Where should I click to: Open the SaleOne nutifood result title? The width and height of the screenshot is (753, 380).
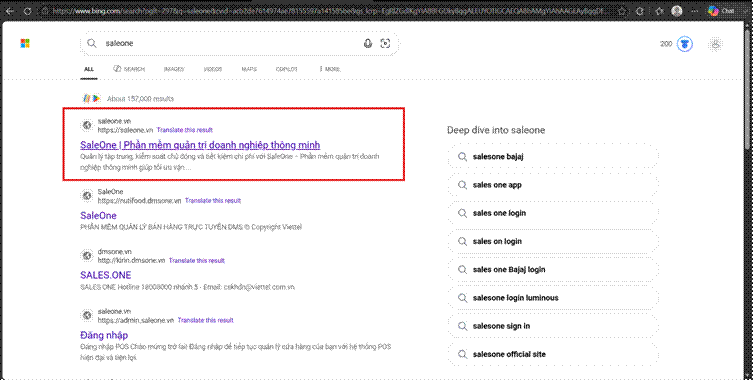[x=98, y=215]
